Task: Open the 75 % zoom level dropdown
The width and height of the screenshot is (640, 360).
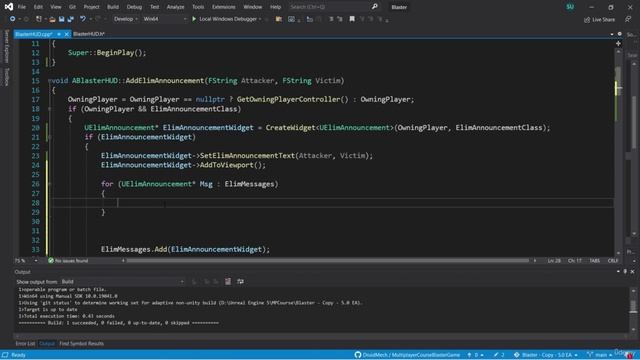Action: [26, 260]
